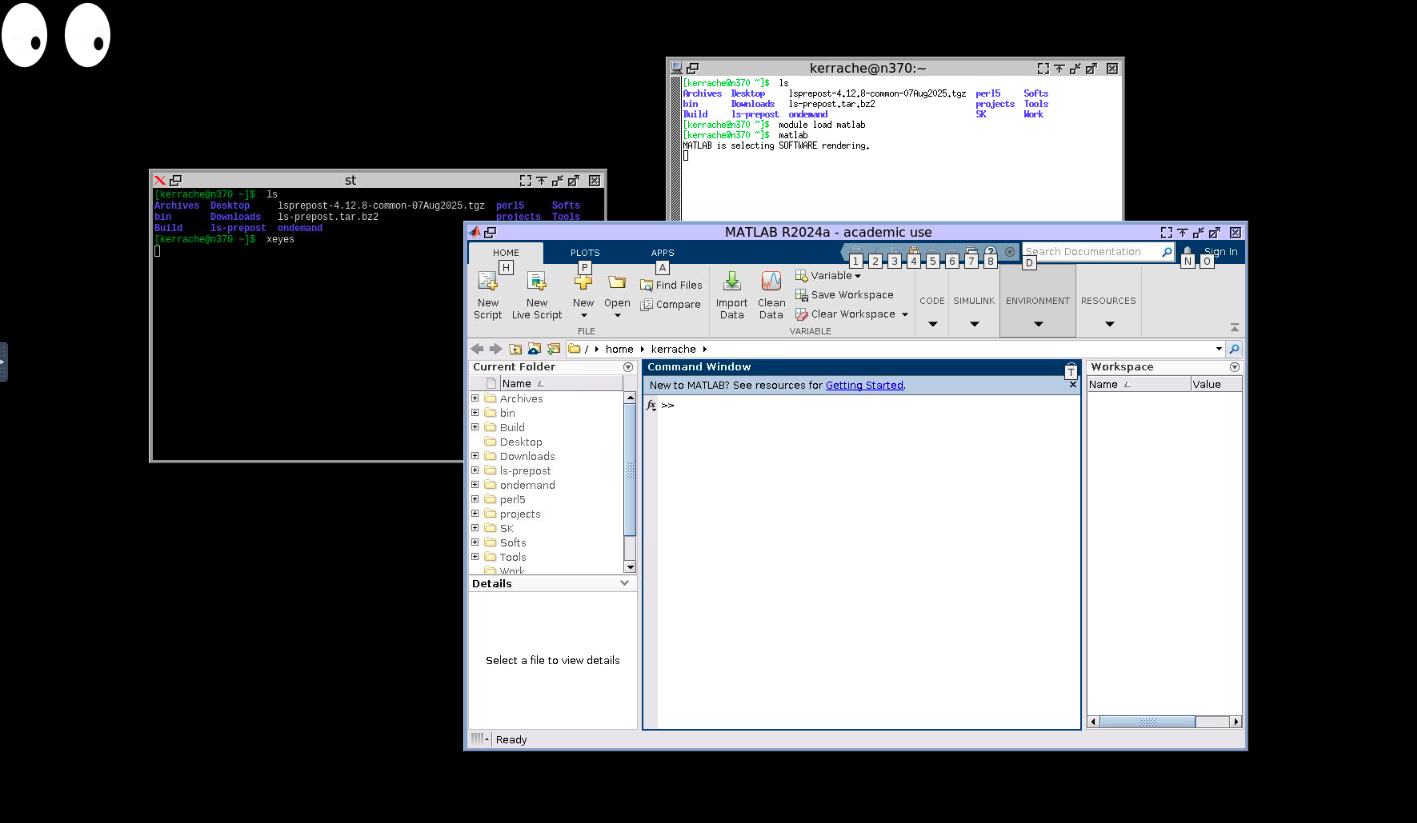Screen dimensions: 1417x823
Task: Click the Forward navigation arrow
Action: [x=496, y=349]
